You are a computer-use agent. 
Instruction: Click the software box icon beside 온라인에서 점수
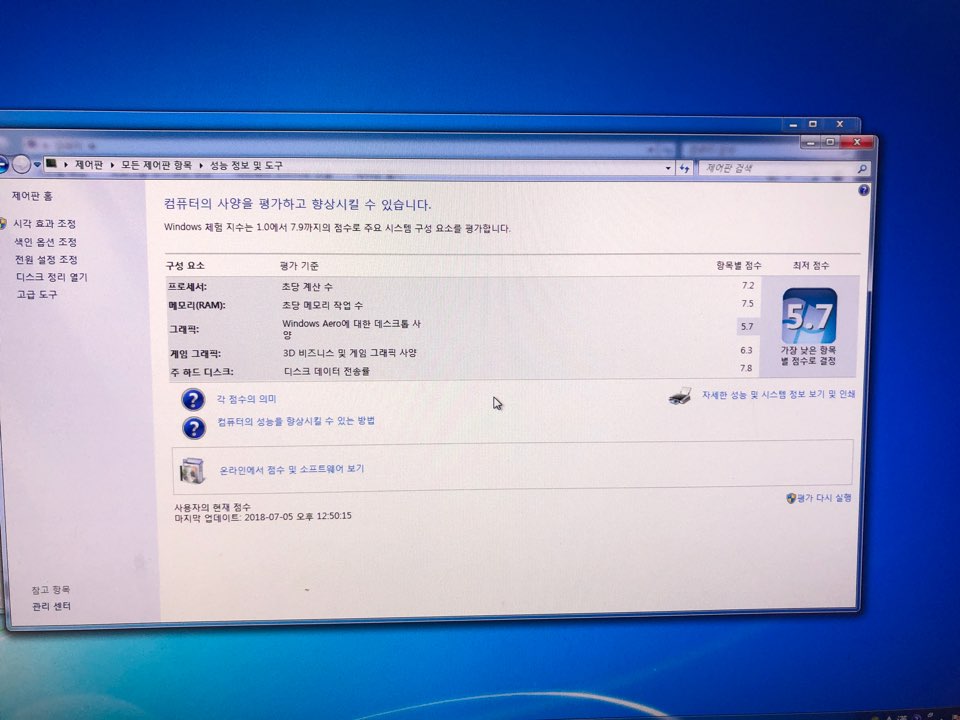(192, 471)
